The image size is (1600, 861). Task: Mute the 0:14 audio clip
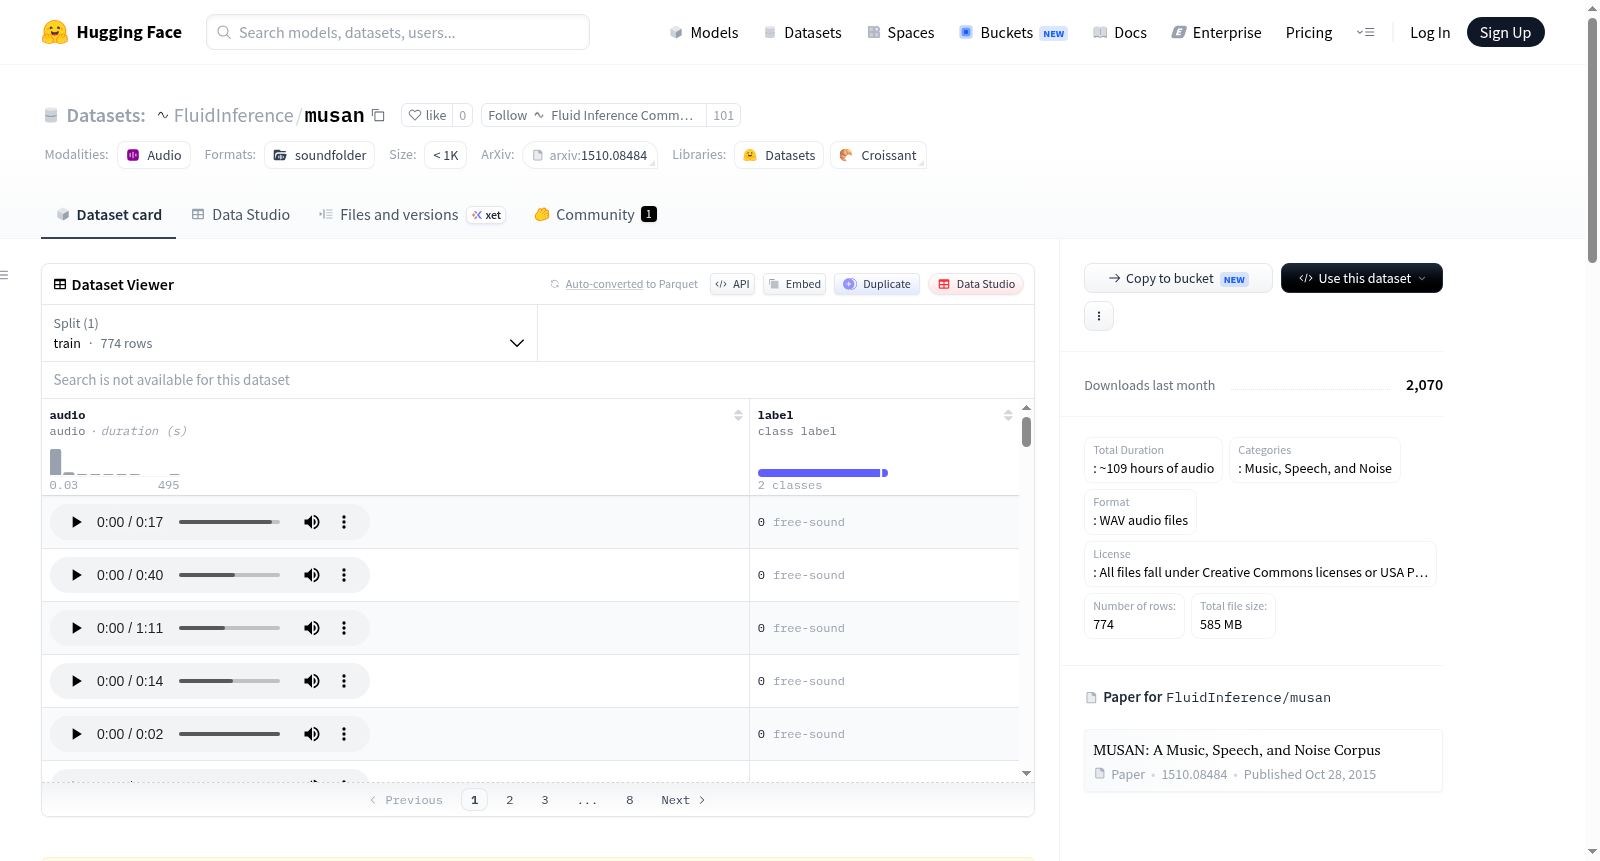(312, 681)
